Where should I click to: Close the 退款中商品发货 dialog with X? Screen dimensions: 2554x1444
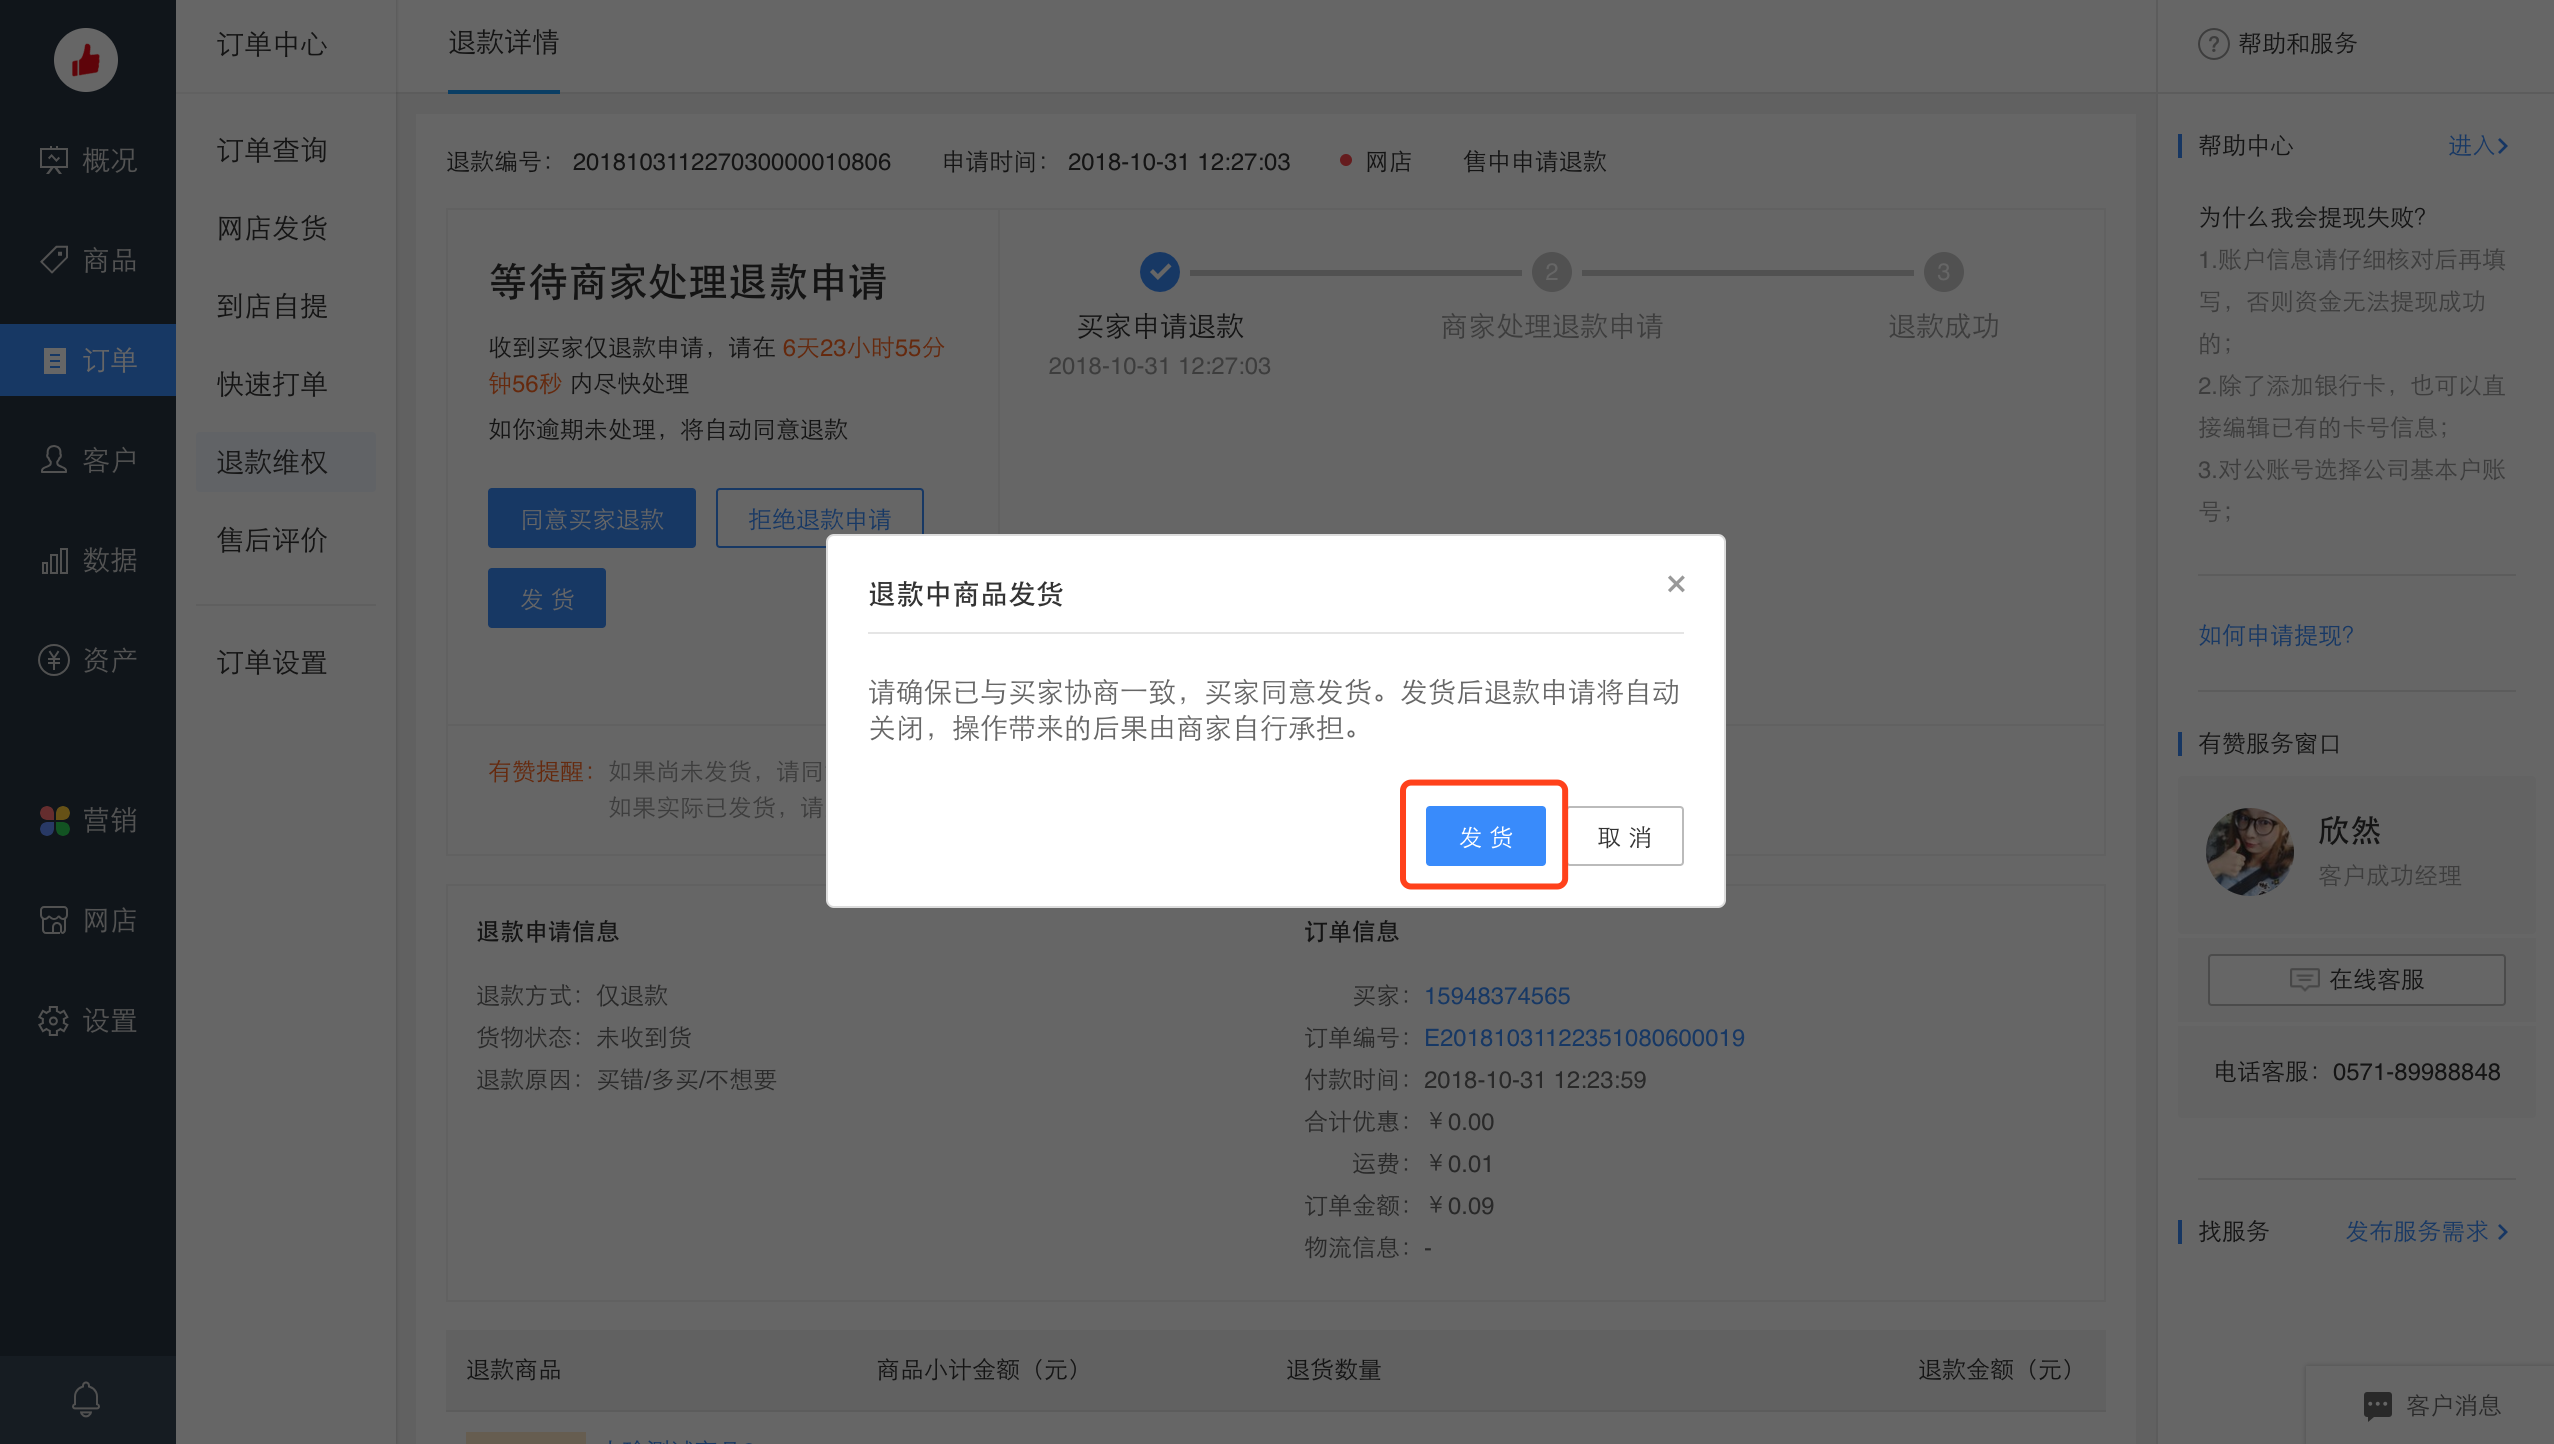pyautogui.click(x=1676, y=584)
